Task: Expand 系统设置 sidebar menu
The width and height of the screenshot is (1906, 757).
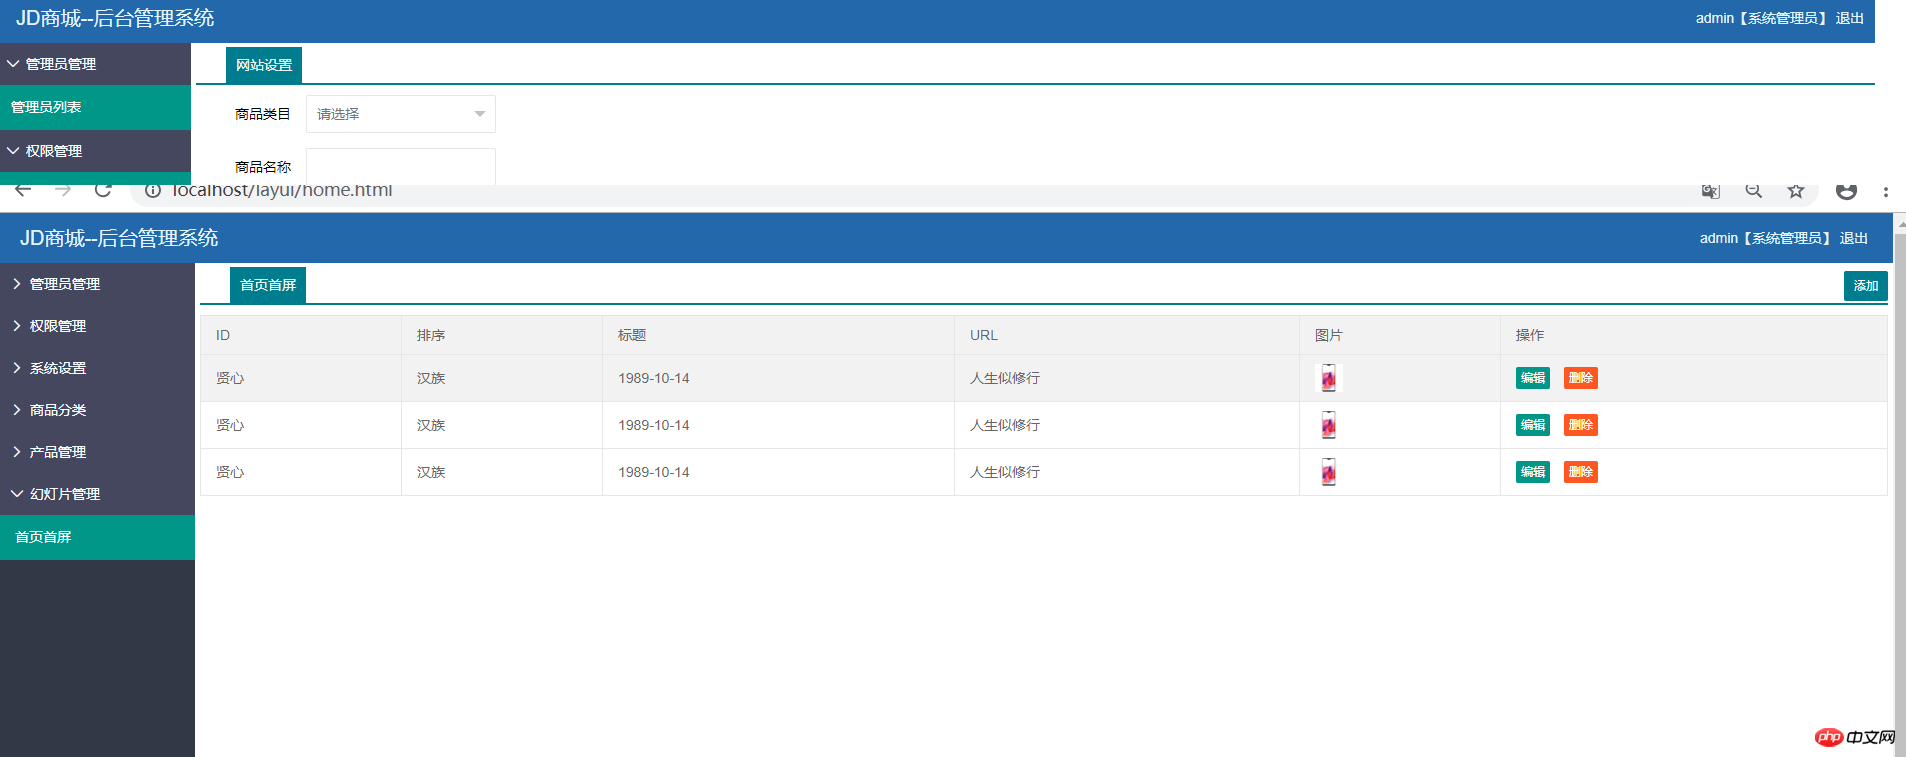Action: tap(97, 368)
